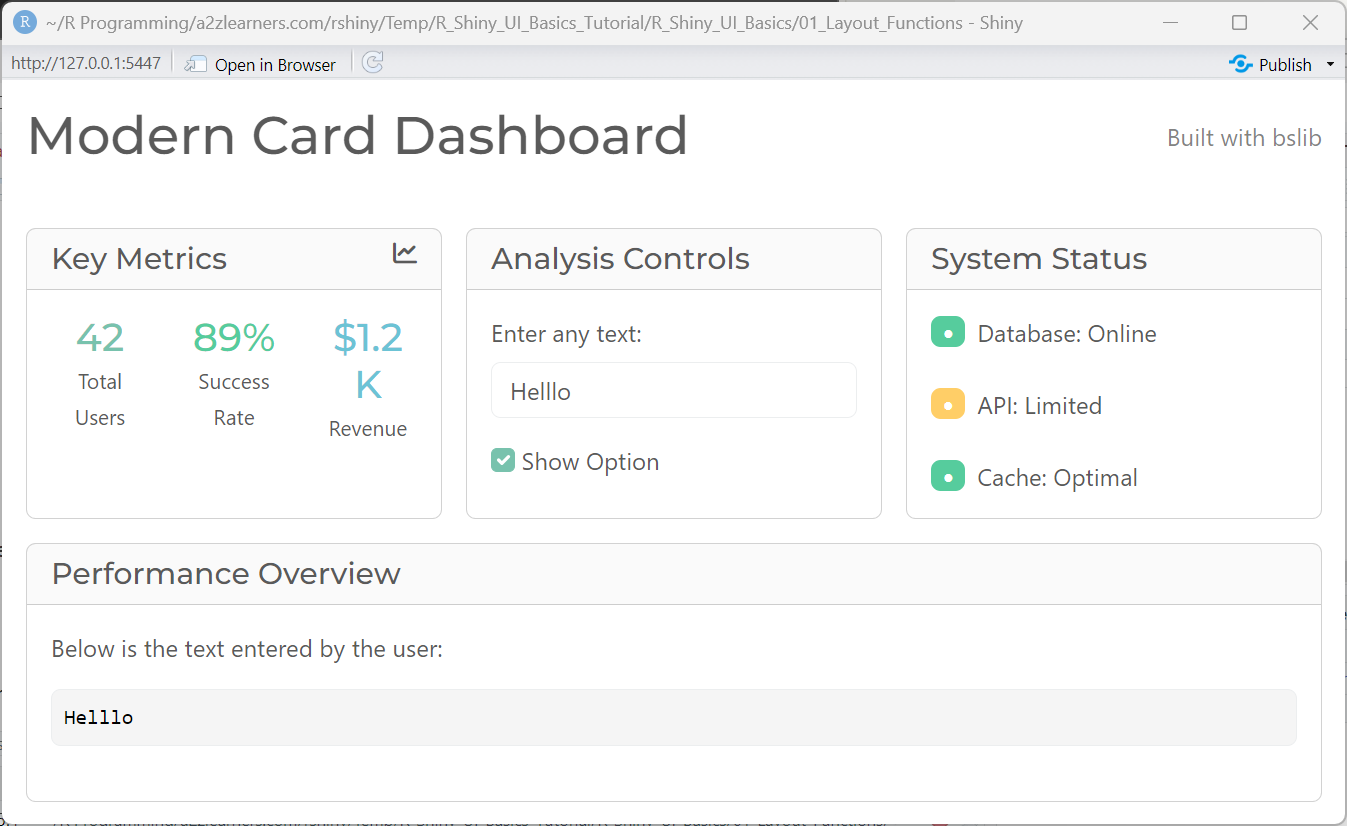The image size is (1347, 826).
Task: Click the green Database status indicator
Action: click(x=947, y=332)
